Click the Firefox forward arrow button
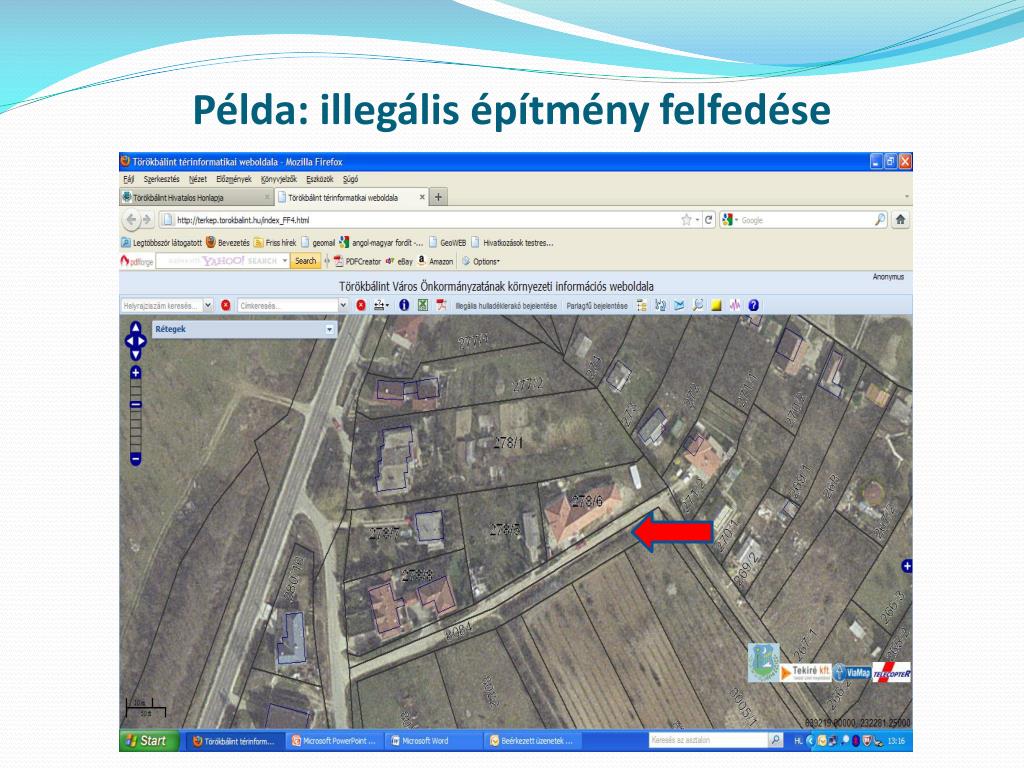Screen dimensions: 1024x768 (147, 220)
